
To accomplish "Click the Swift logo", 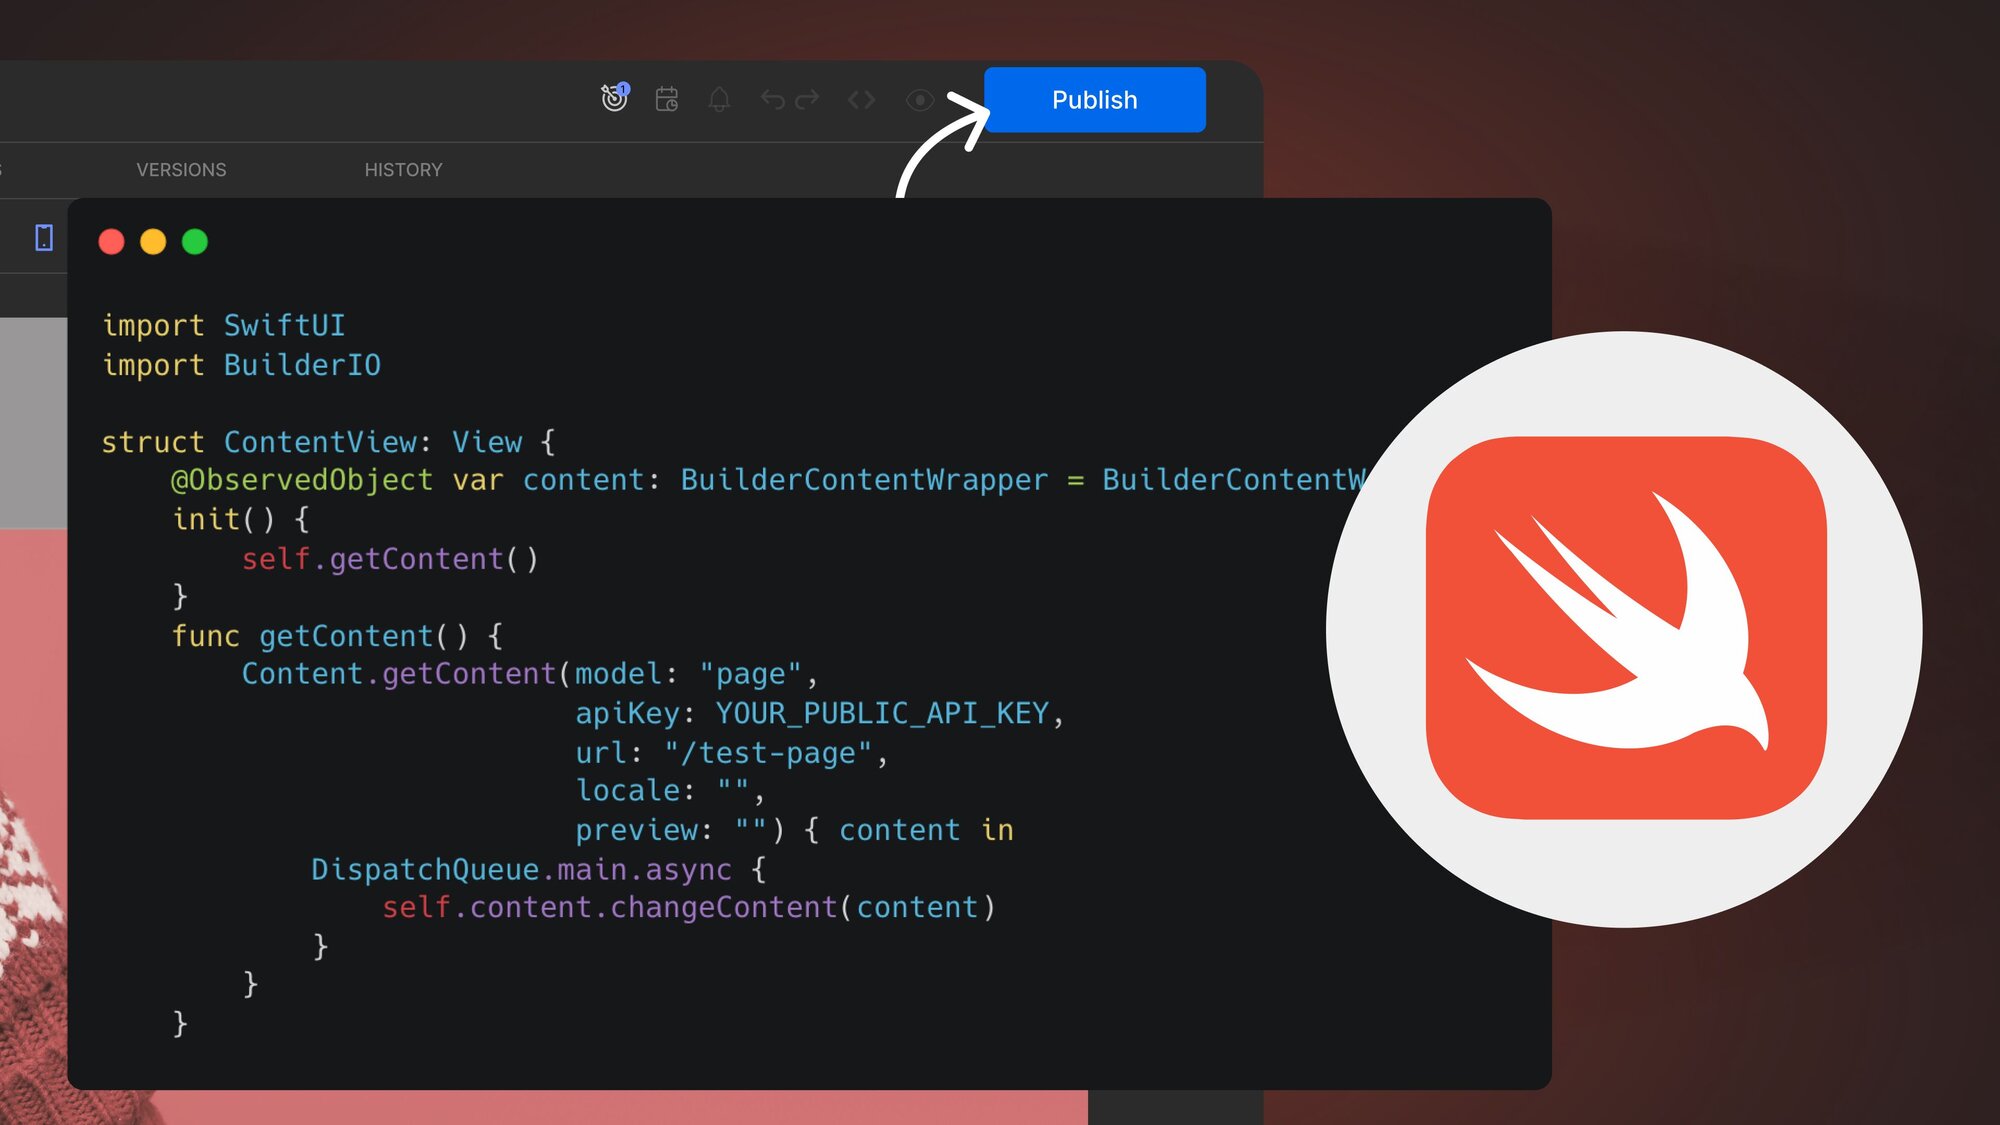I will (x=1626, y=628).
